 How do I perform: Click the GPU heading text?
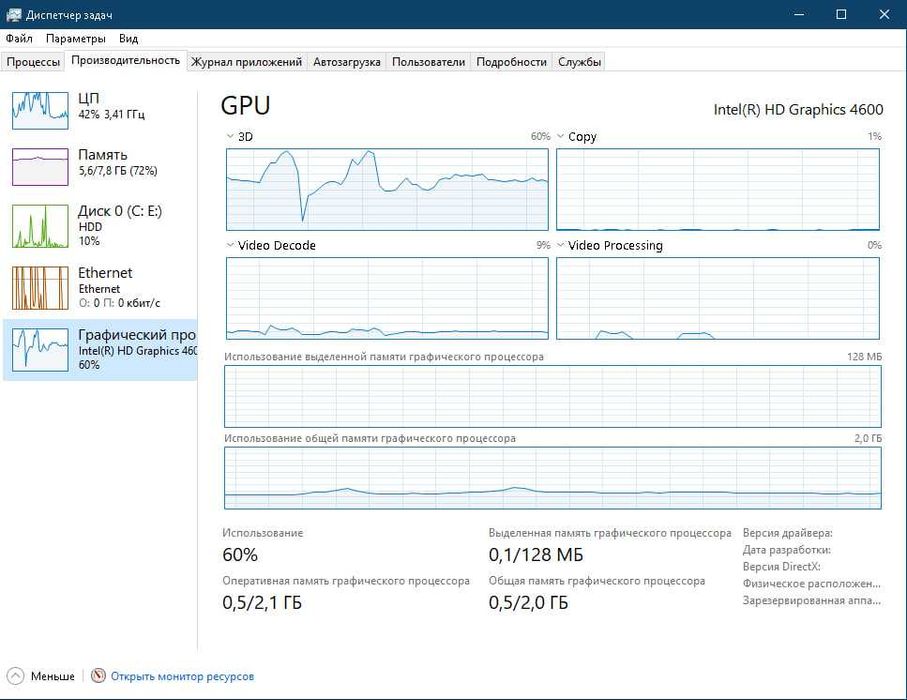click(x=245, y=106)
